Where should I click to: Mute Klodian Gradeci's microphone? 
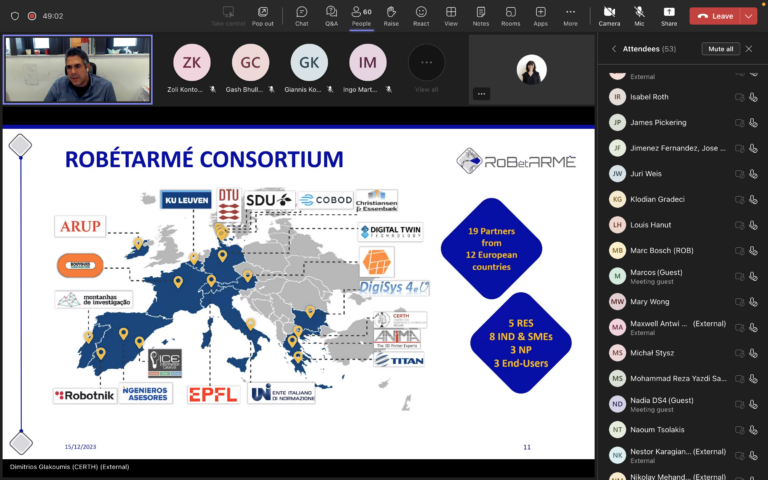point(753,199)
